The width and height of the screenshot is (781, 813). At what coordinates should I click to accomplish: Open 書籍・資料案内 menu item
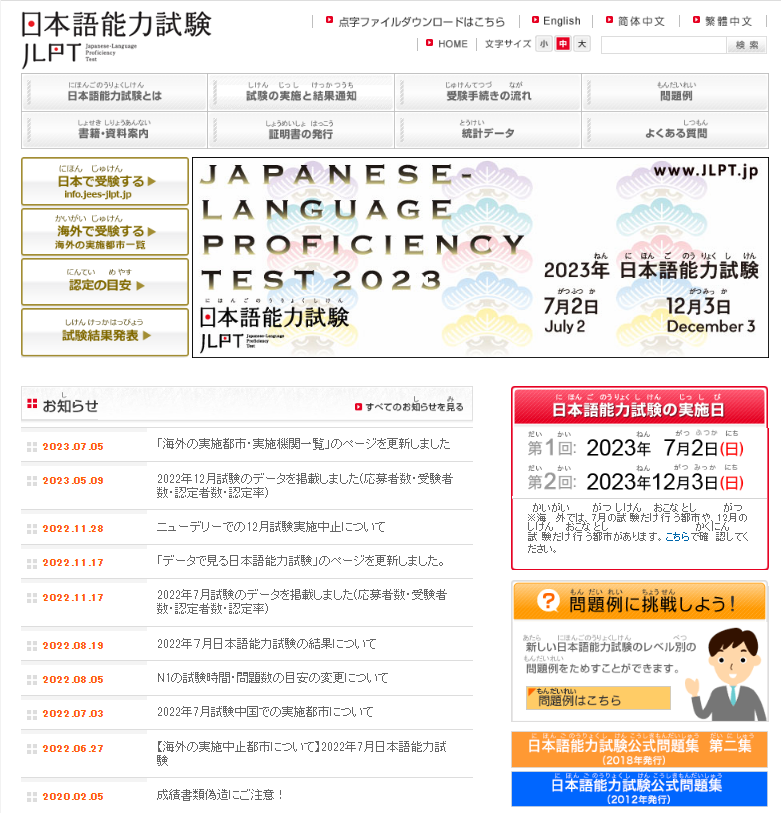115,130
